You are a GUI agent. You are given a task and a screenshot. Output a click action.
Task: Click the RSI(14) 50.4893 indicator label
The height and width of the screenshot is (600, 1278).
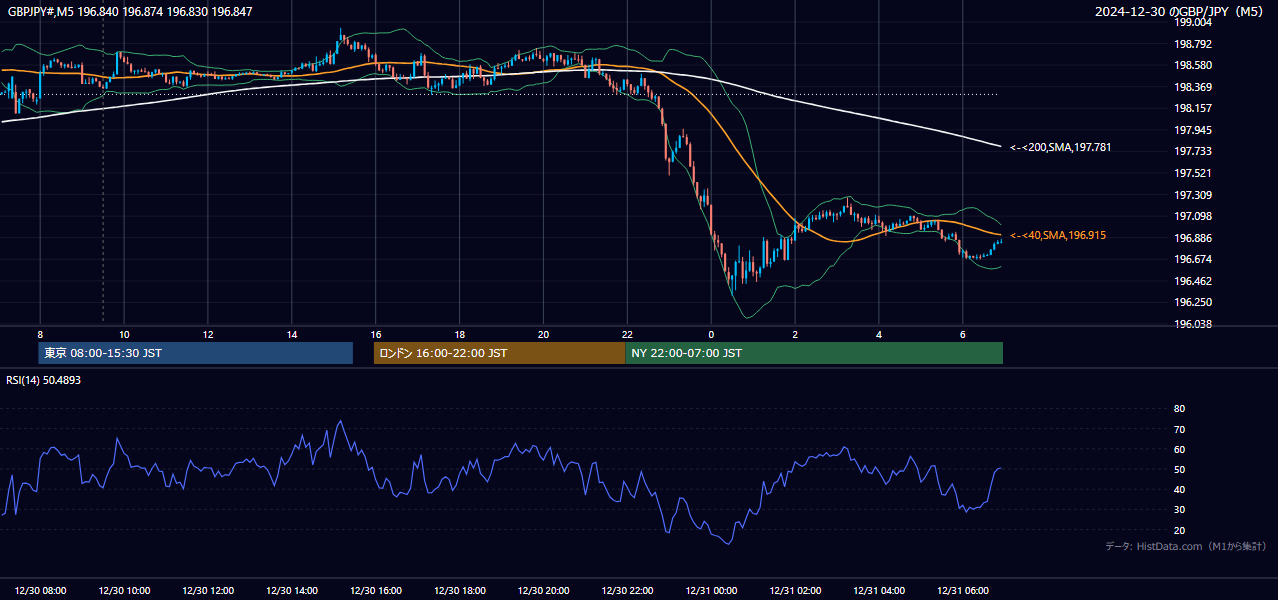click(44, 380)
